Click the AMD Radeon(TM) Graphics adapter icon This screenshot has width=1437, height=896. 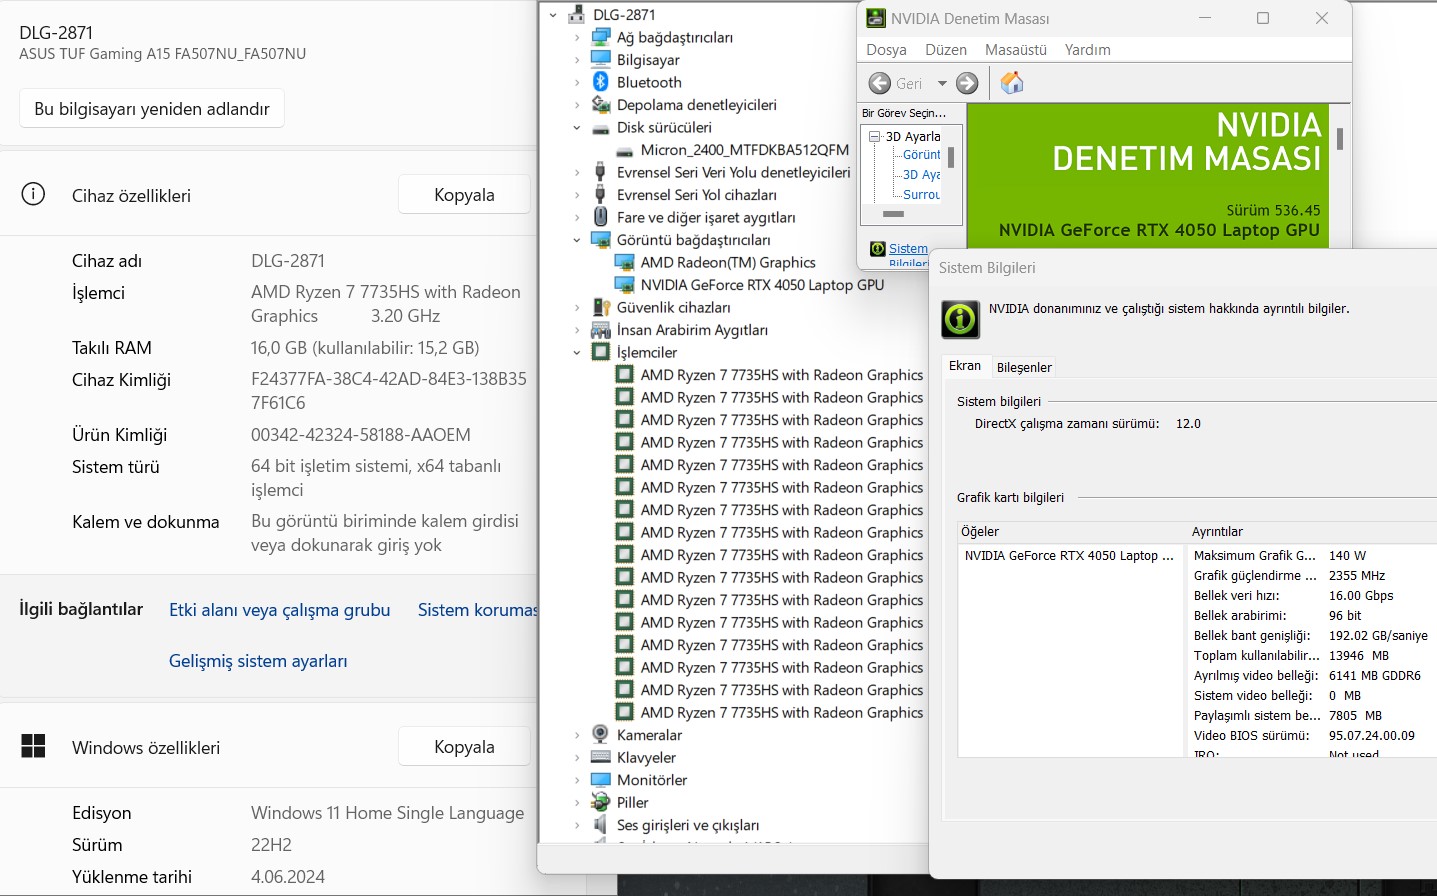[625, 262]
